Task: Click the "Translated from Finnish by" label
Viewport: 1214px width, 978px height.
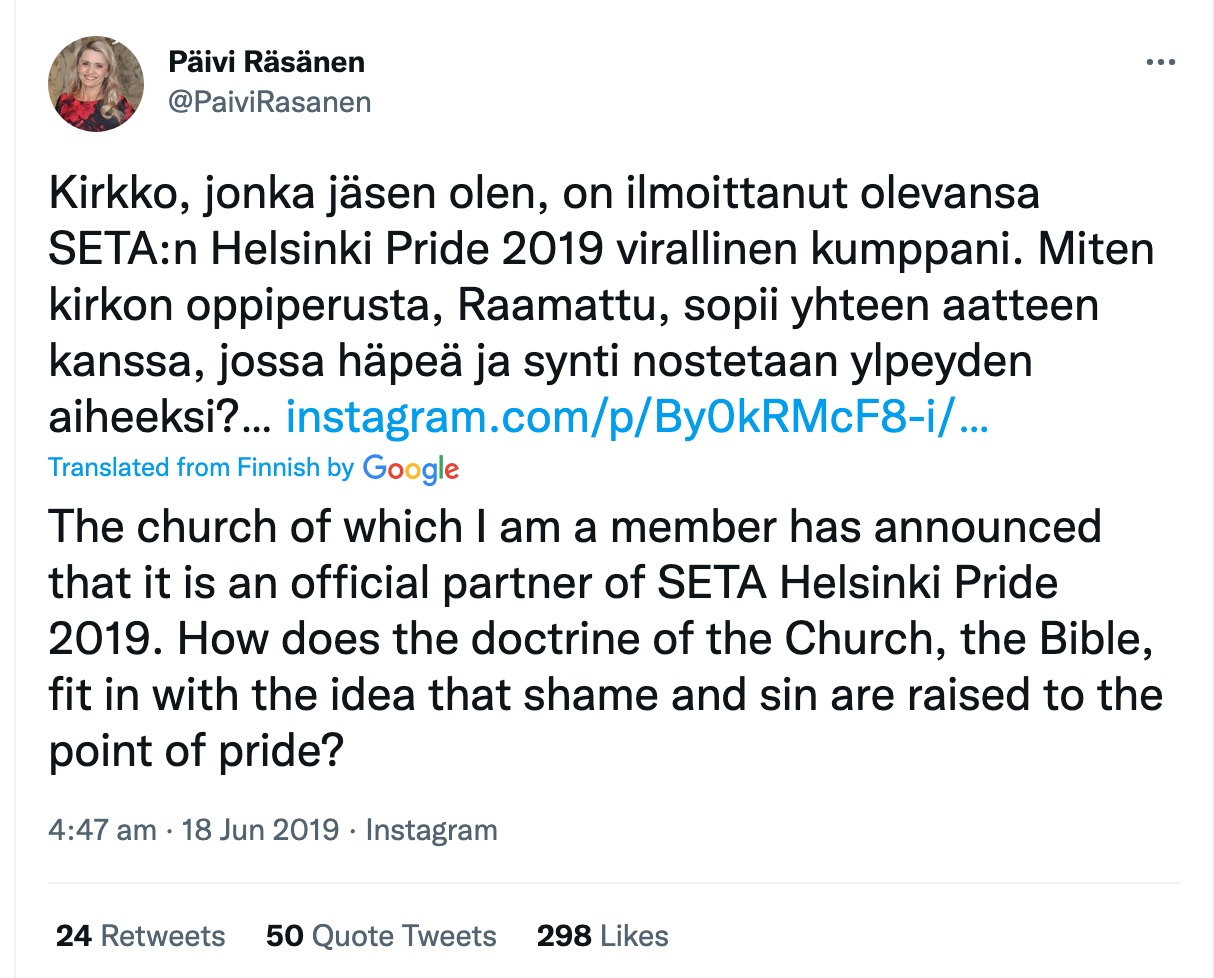Action: click(x=201, y=468)
